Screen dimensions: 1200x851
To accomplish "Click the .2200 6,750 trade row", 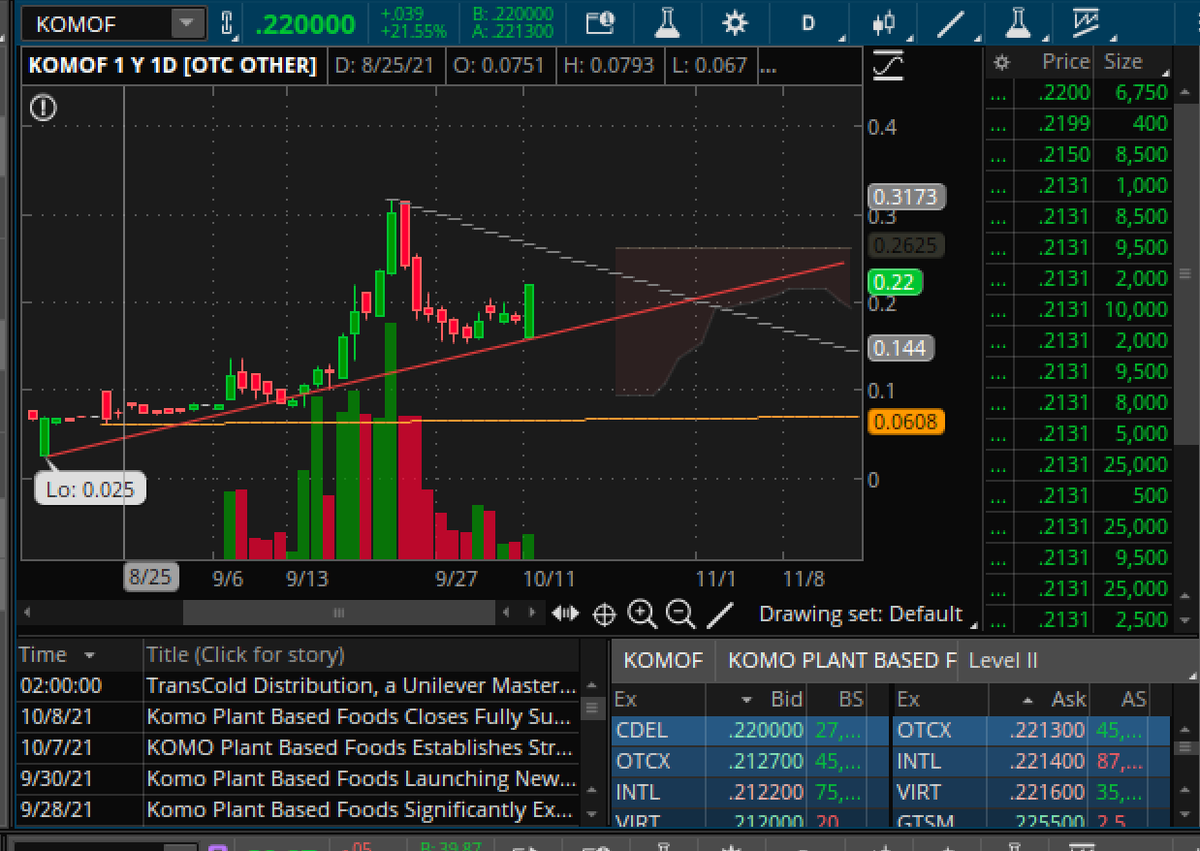I will (1080, 92).
